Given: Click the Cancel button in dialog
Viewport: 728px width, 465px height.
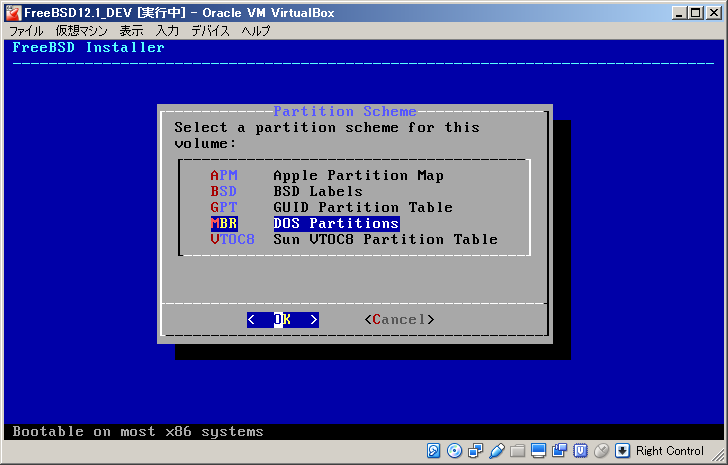Looking at the screenshot, I should coord(399,320).
